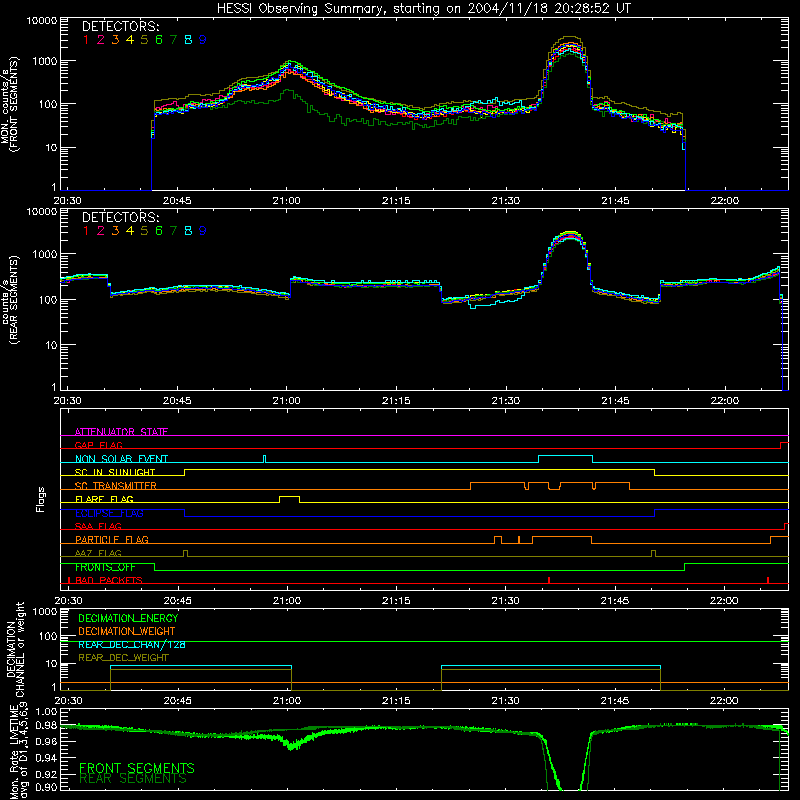
Task: Select the FRONTS_OFF flag label
Action: [105, 567]
